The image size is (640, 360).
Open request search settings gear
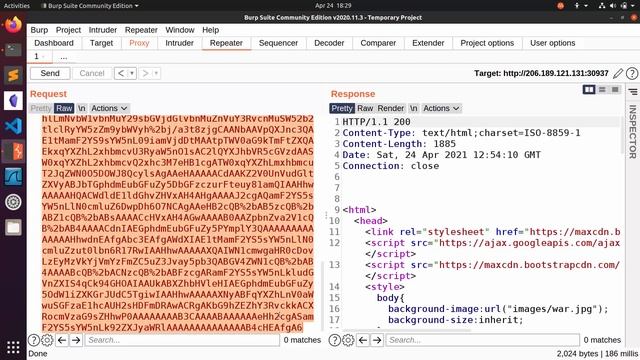coord(47,340)
